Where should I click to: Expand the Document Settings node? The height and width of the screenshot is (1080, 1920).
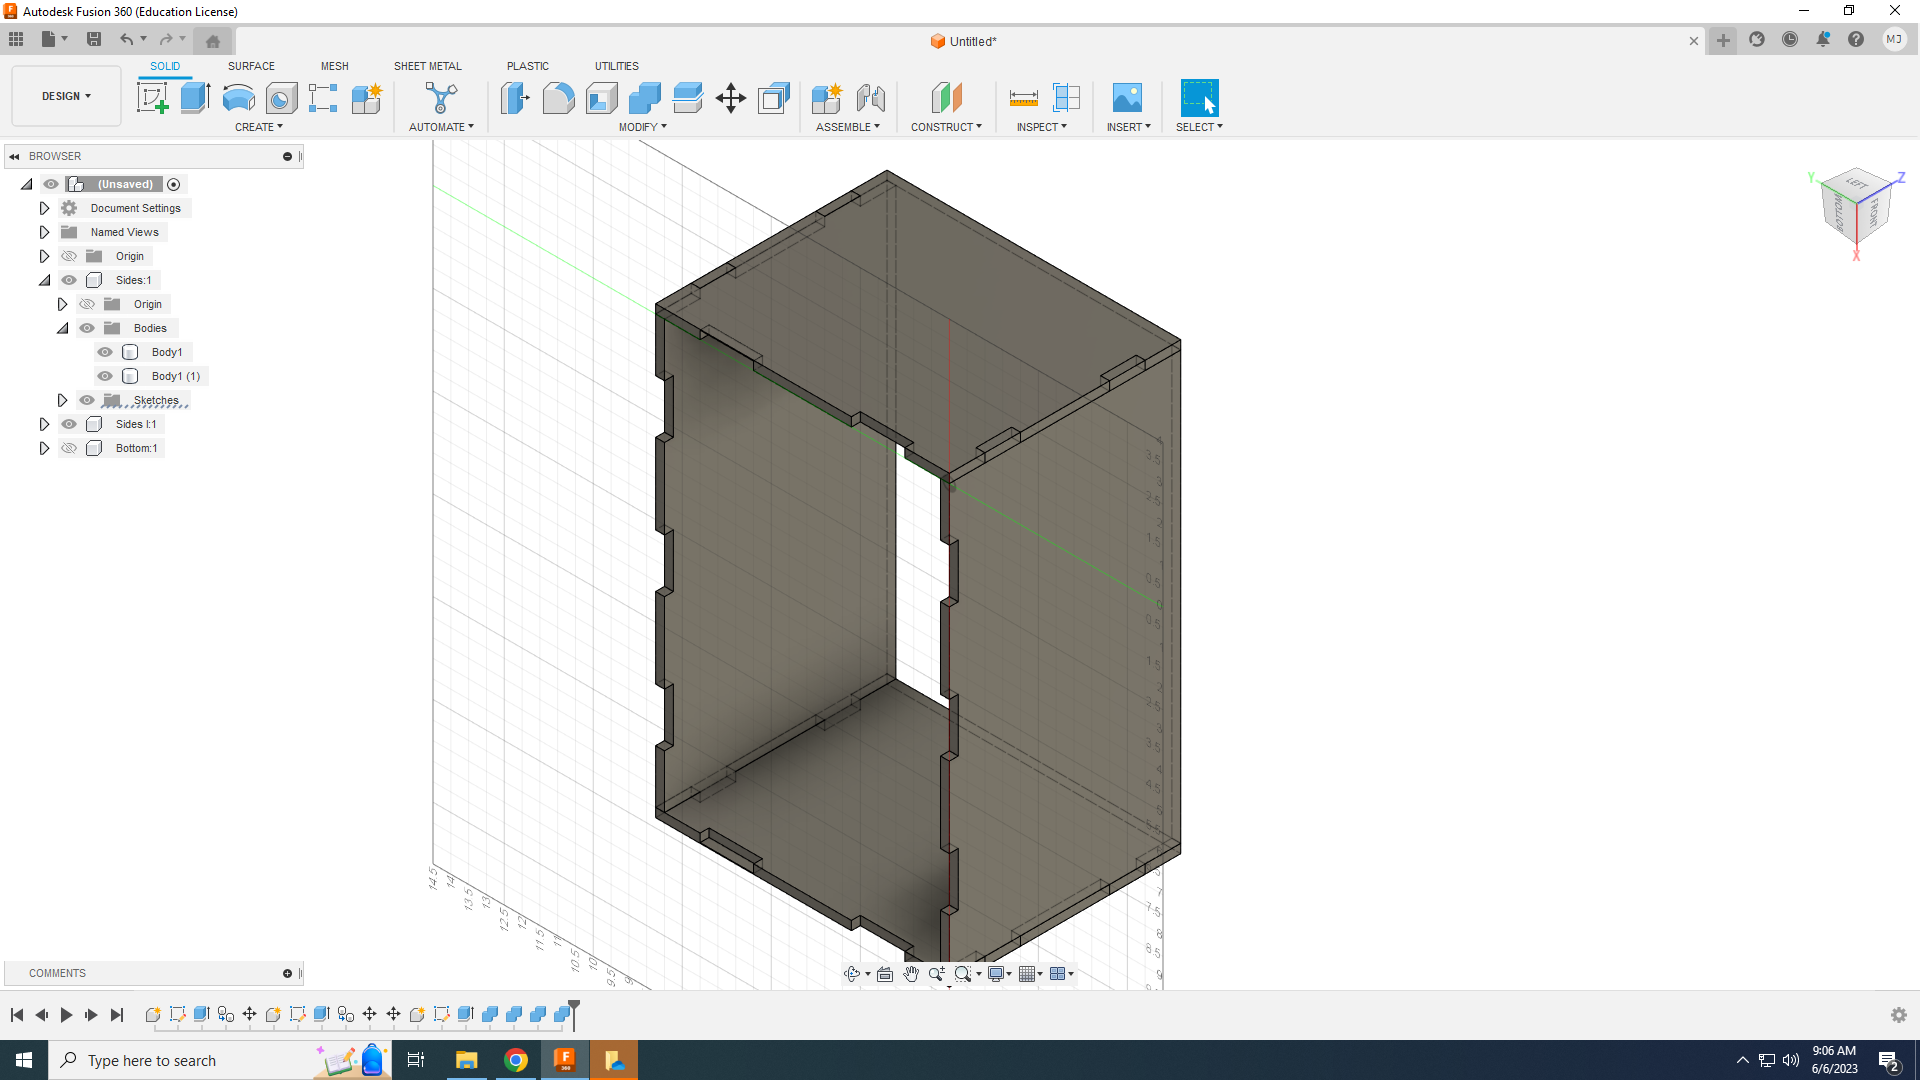click(x=44, y=208)
